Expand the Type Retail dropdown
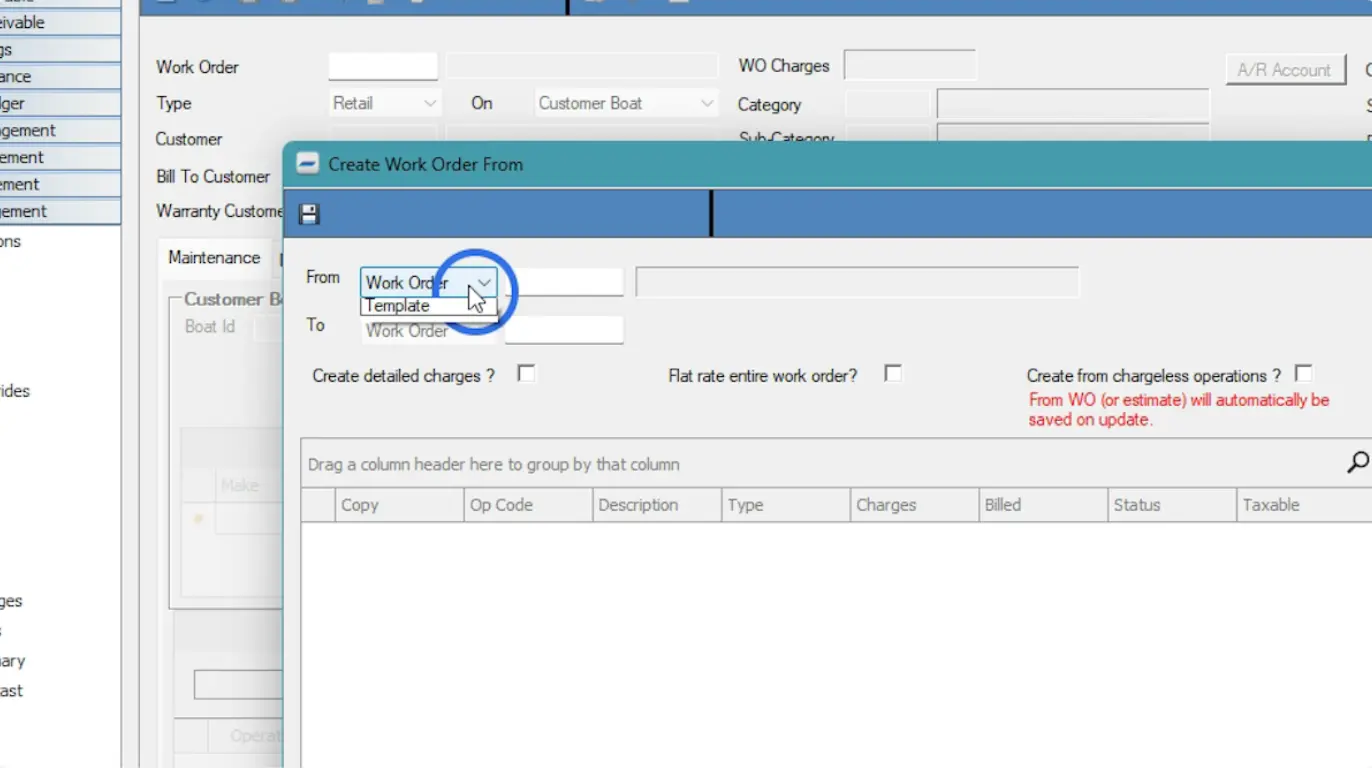Image resolution: width=1372 pixels, height=768 pixels. tap(430, 103)
